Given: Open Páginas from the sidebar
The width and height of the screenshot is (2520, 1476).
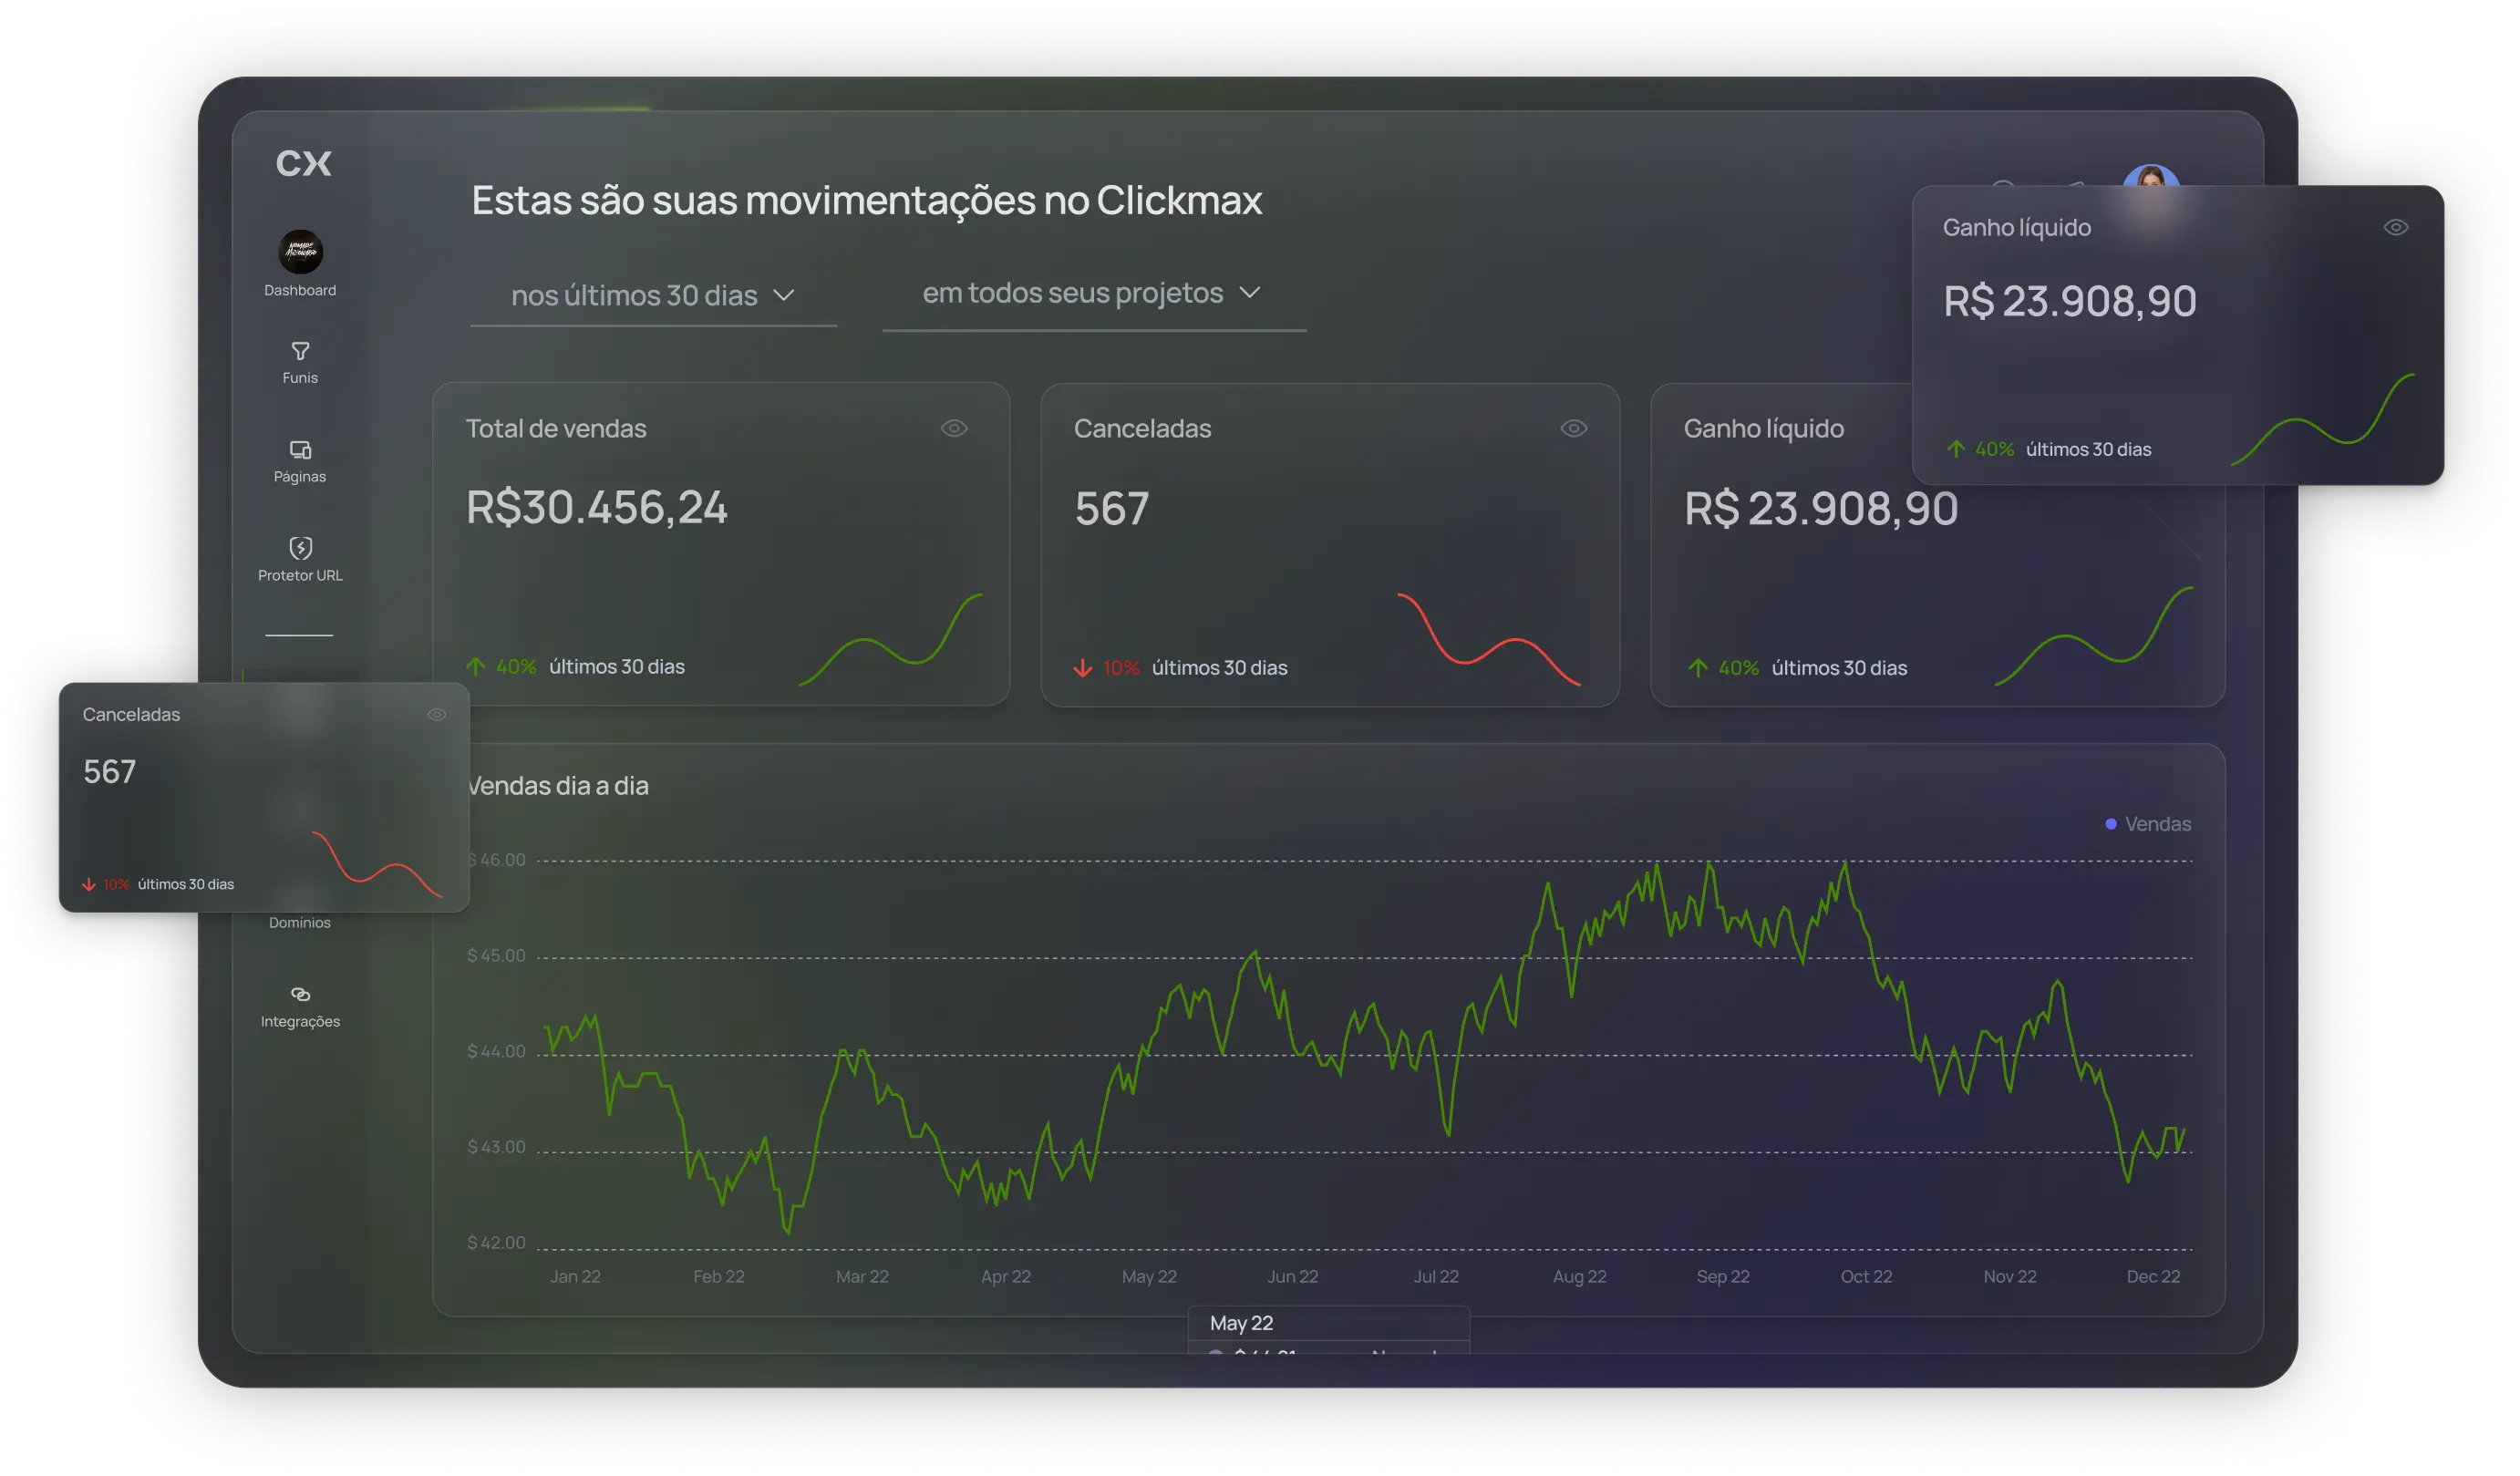Looking at the screenshot, I should tap(300, 462).
